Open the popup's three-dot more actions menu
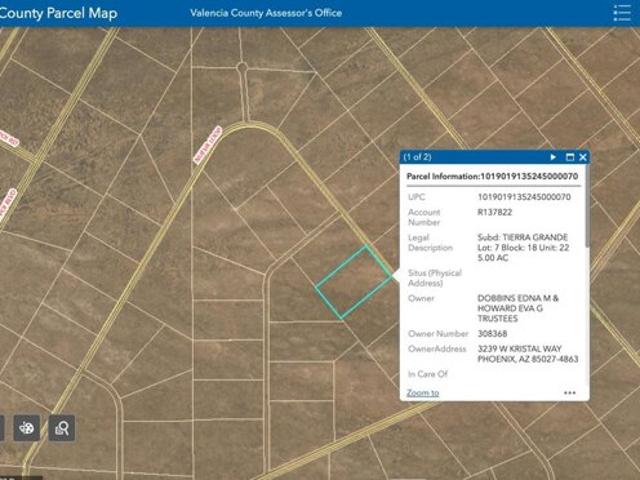The height and width of the screenshot is (480, 640). tap(570, 393)
